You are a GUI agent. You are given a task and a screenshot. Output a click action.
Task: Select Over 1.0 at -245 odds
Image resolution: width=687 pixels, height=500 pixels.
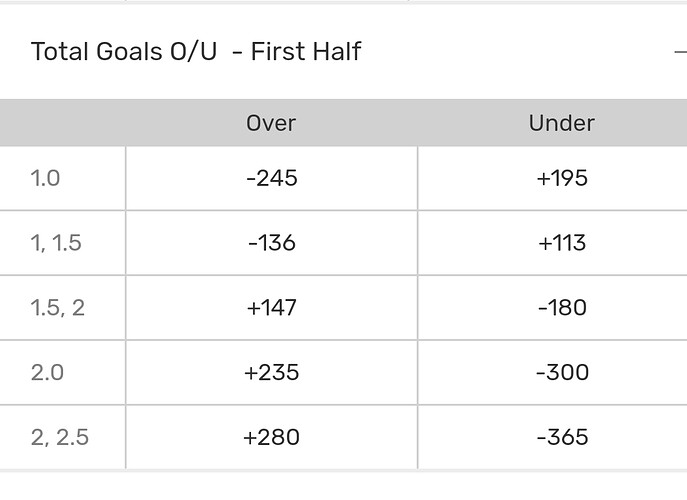coord(271,178)
